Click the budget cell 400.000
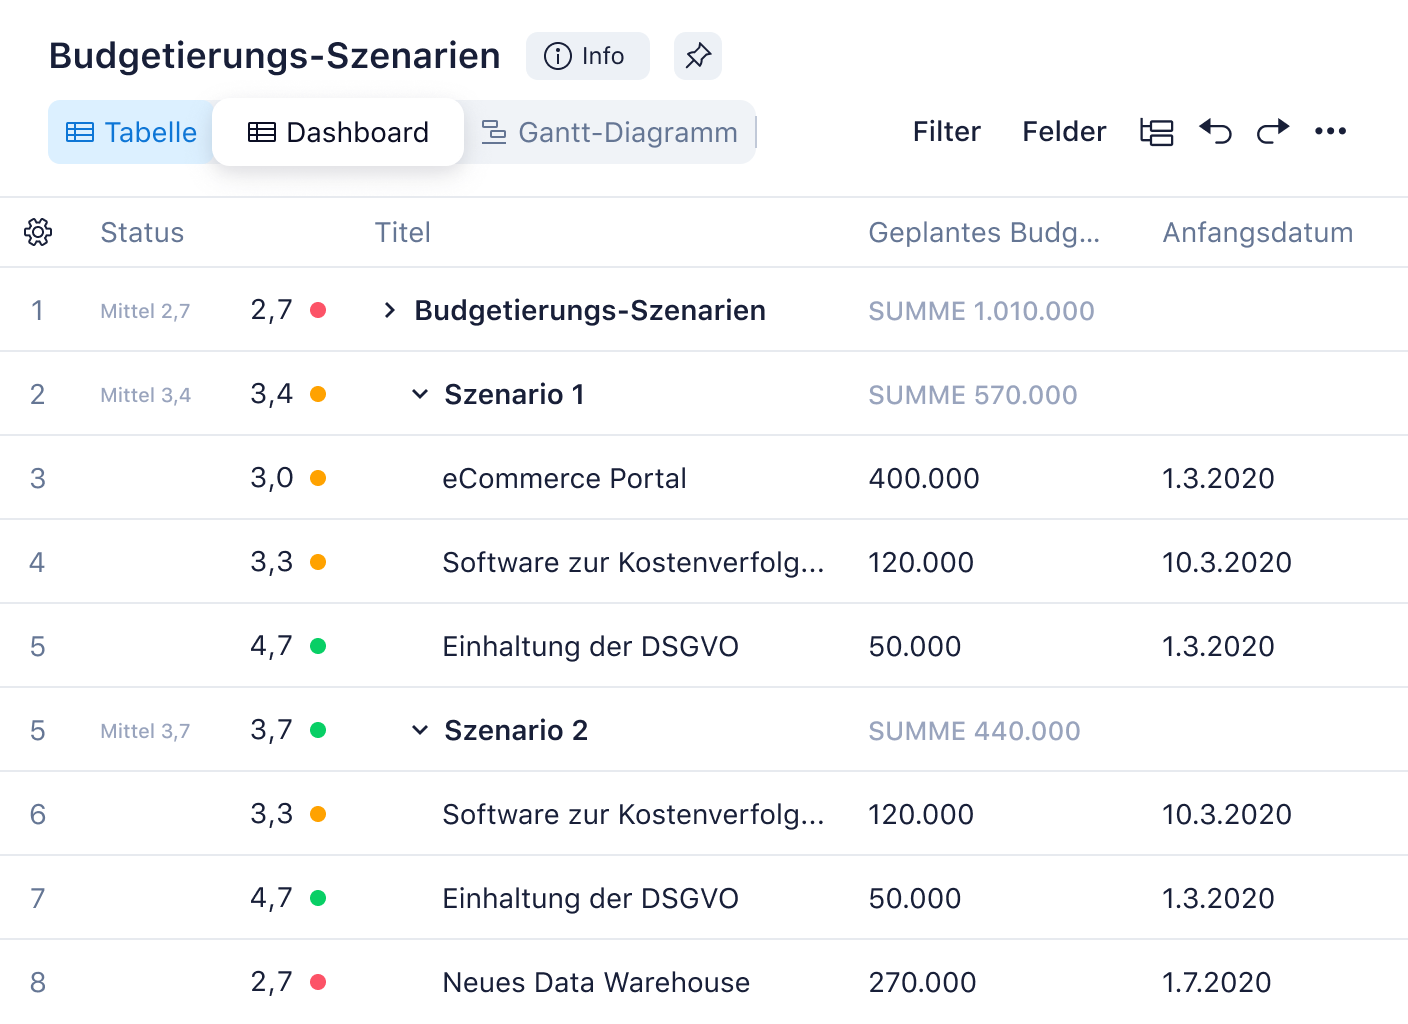This screenshot has width=1408, height=1024. coord(924,479)
